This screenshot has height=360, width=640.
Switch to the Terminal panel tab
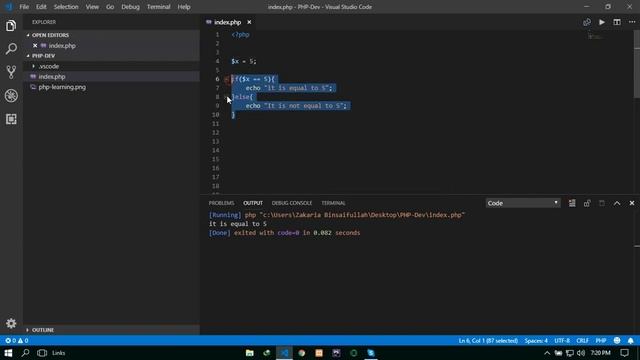coord(333,203)
